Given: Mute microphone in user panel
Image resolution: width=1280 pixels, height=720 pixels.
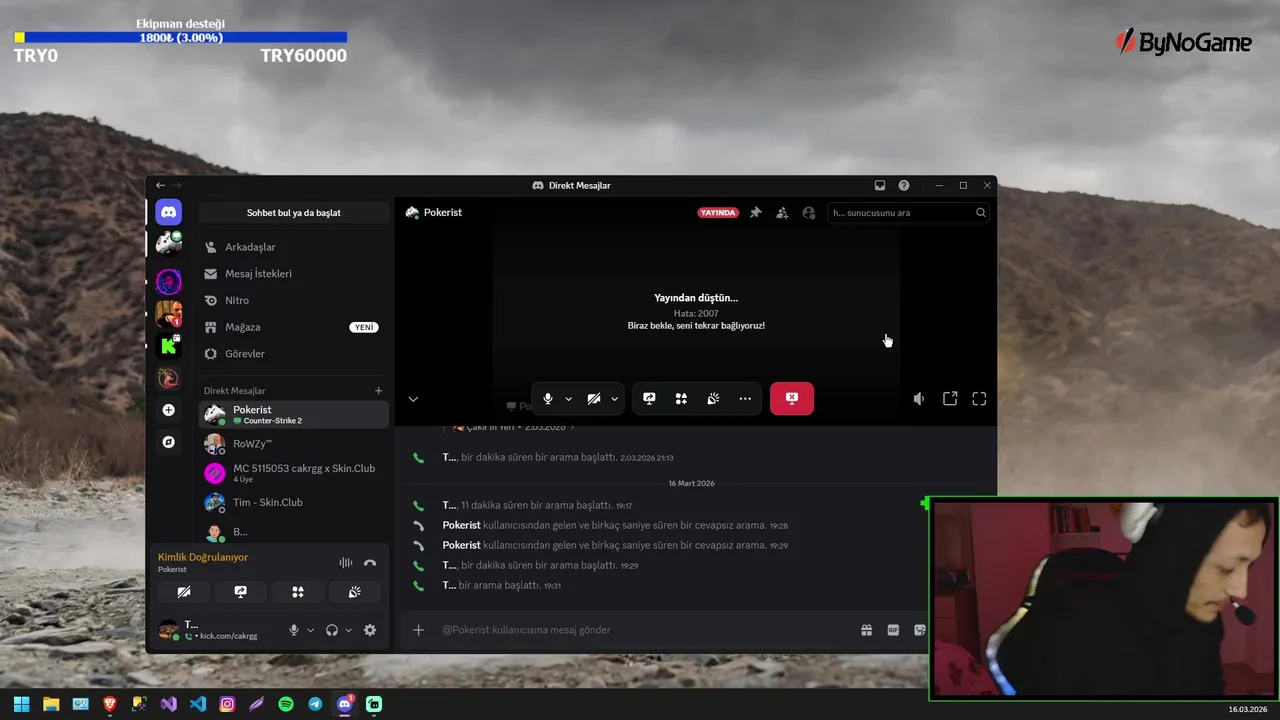Looking at the screenshot, I should click(294, 630).
